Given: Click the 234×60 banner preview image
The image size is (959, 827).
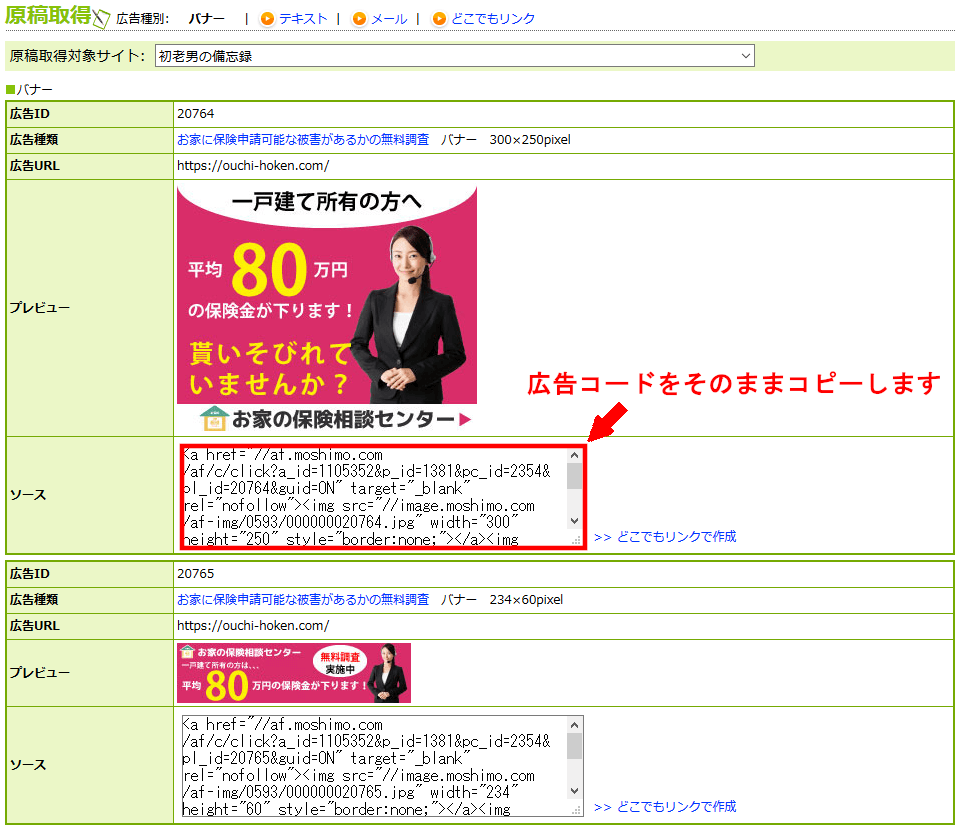Looking at the screenshot, I should click(x=294, y=673).
